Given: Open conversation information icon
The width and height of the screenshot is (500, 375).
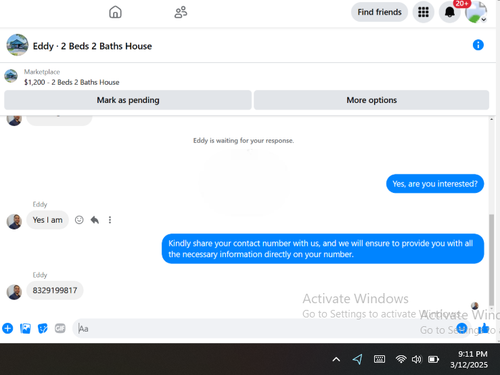Looking at the screenshot, I should (478, 45).
